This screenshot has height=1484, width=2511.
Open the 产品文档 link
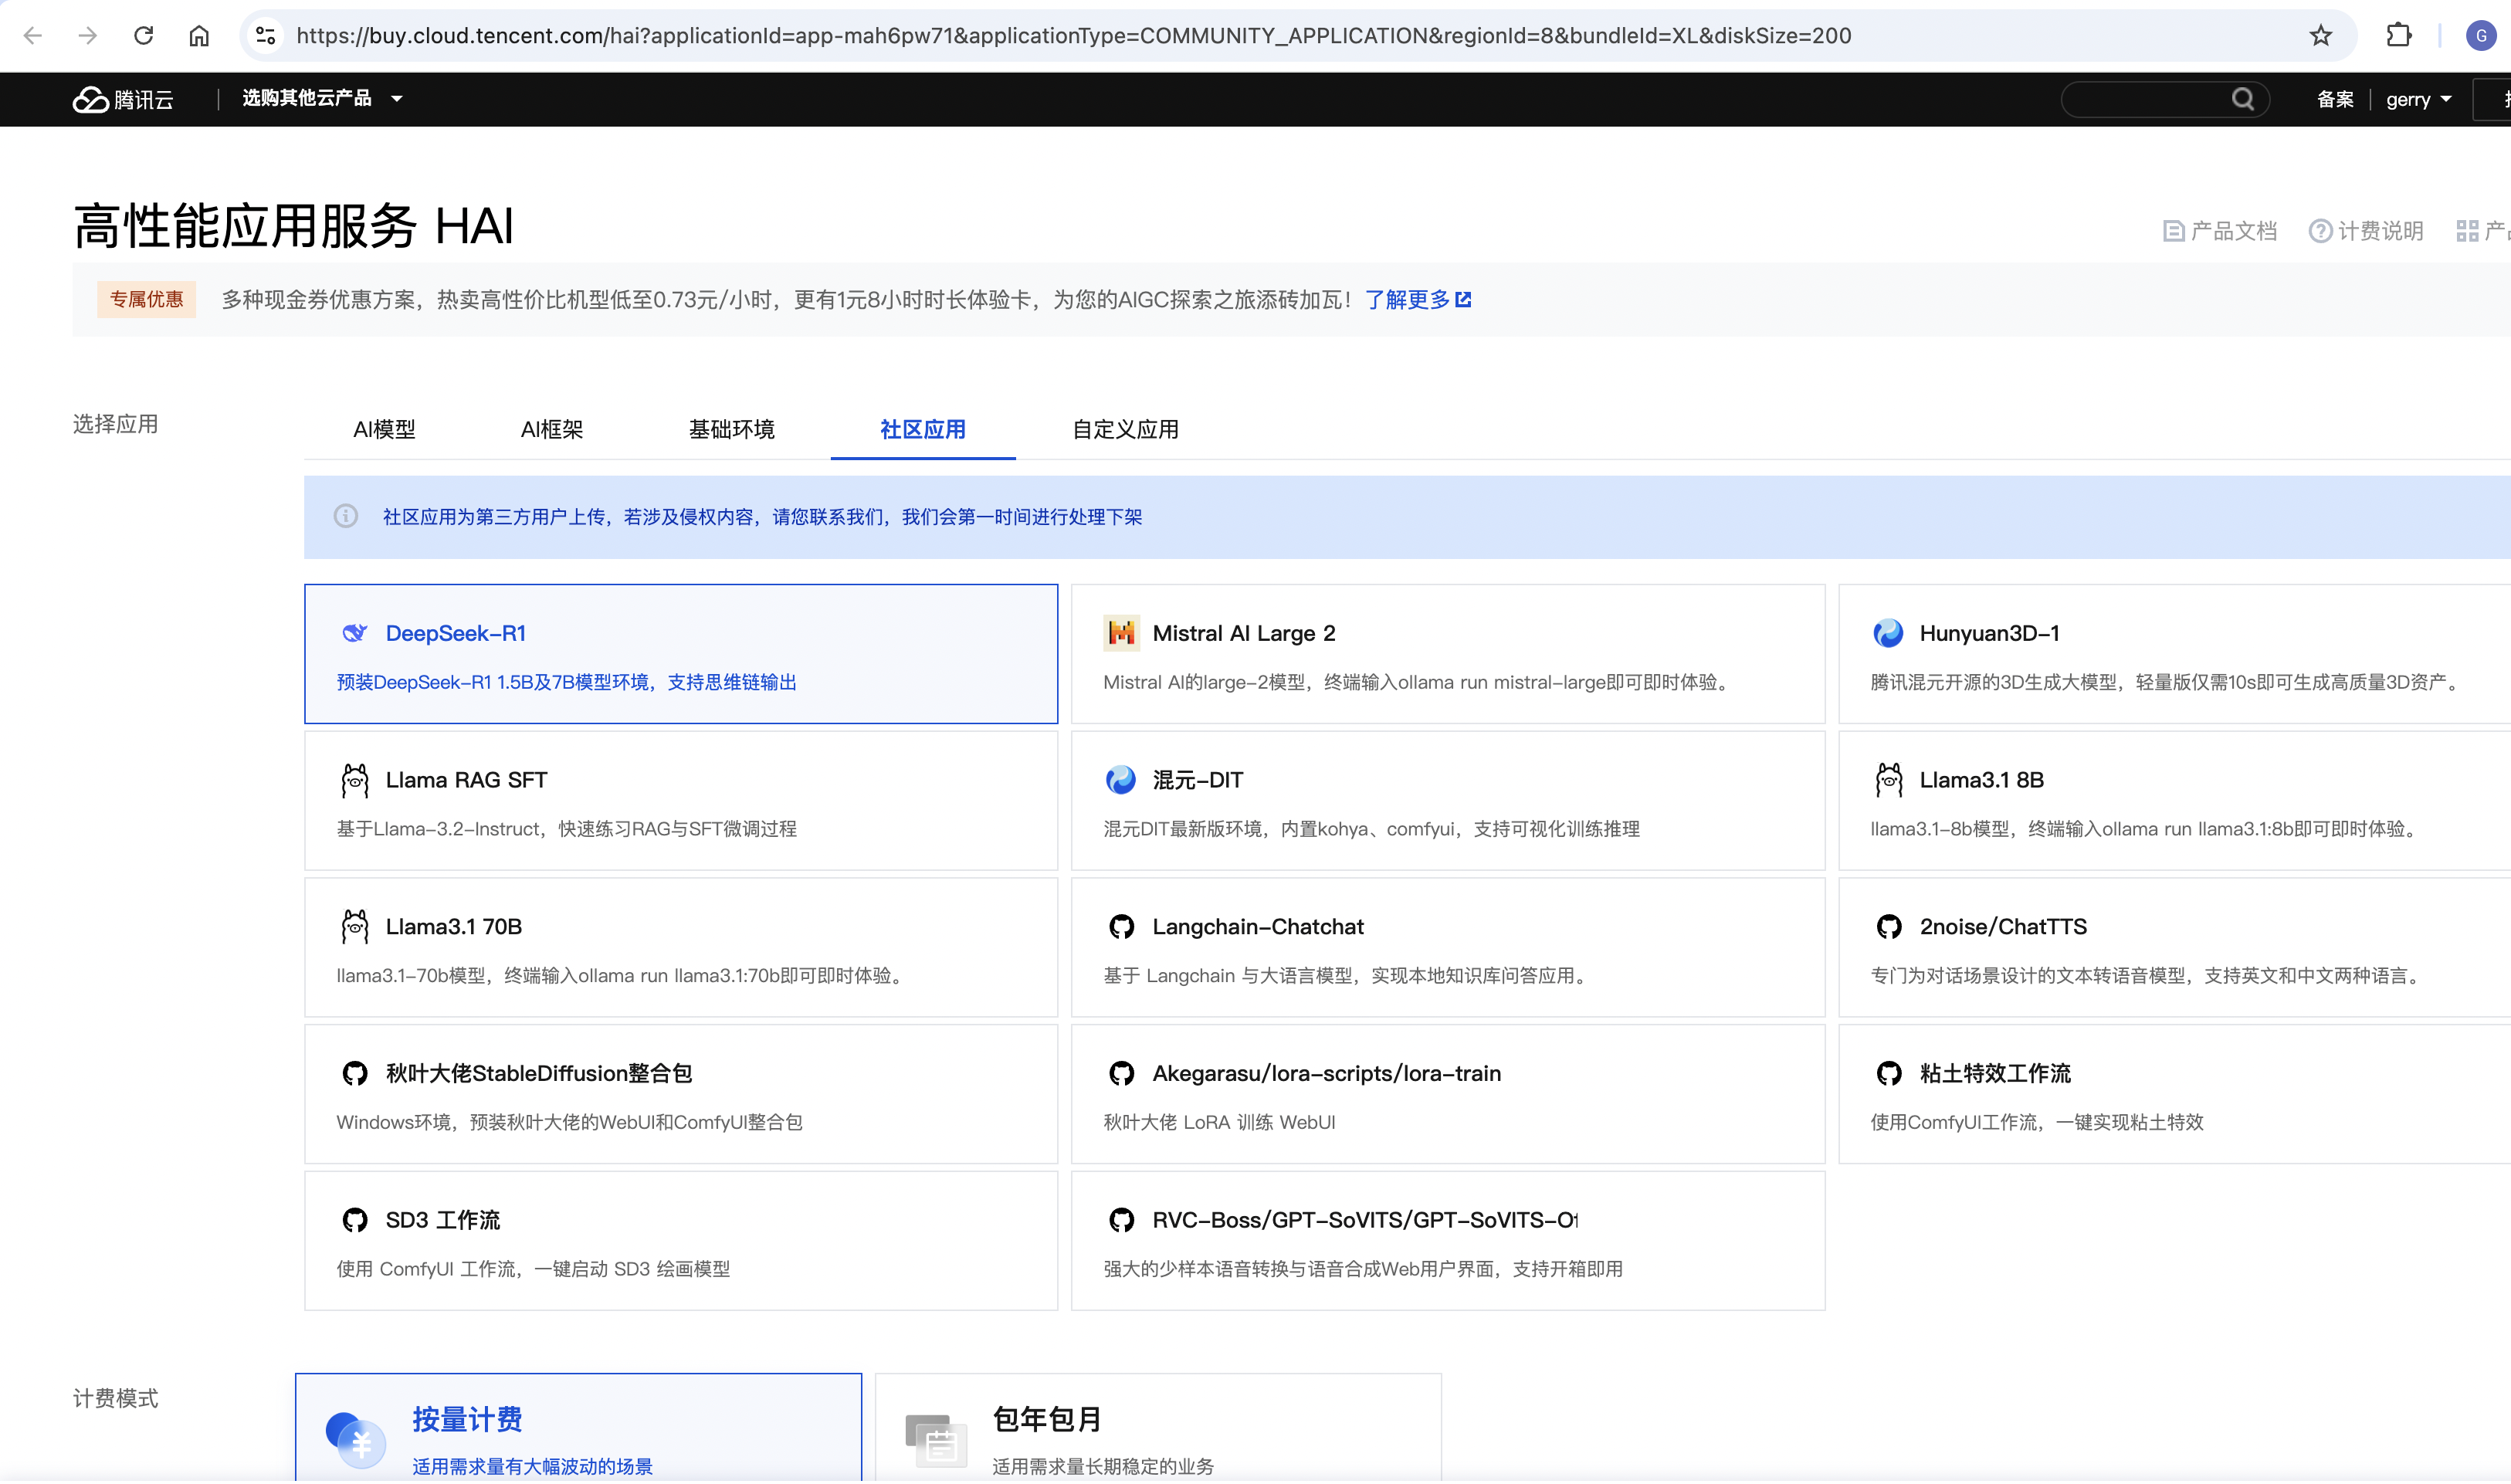click(2219, 231)
